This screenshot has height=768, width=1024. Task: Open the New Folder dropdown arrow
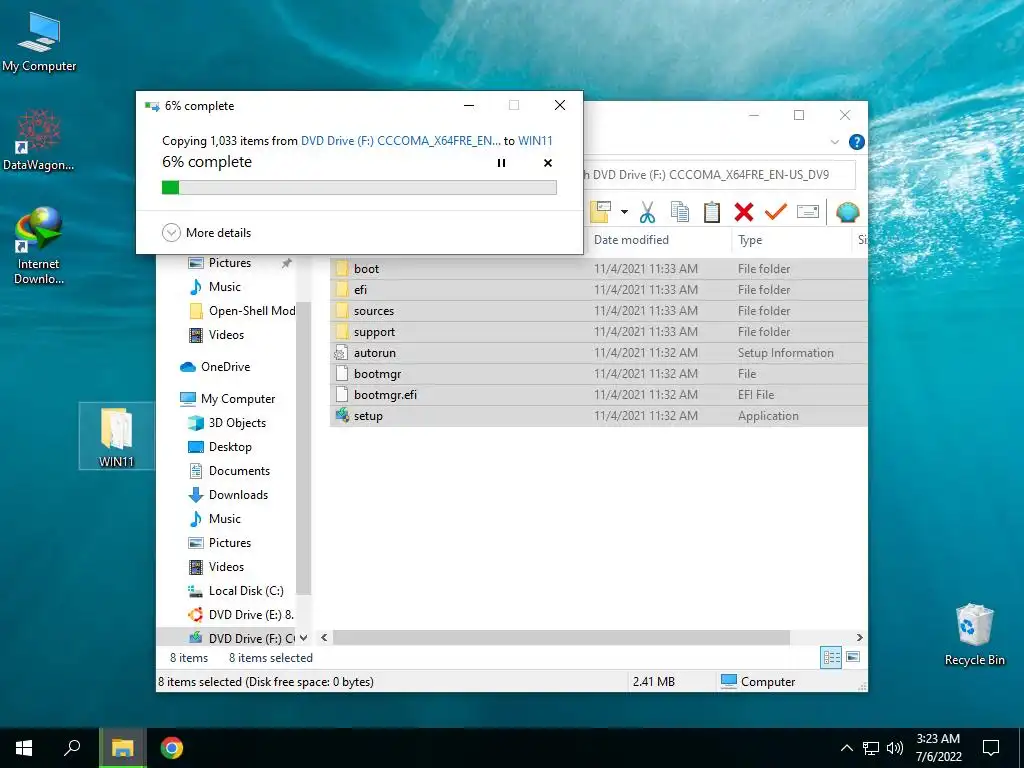624,212
